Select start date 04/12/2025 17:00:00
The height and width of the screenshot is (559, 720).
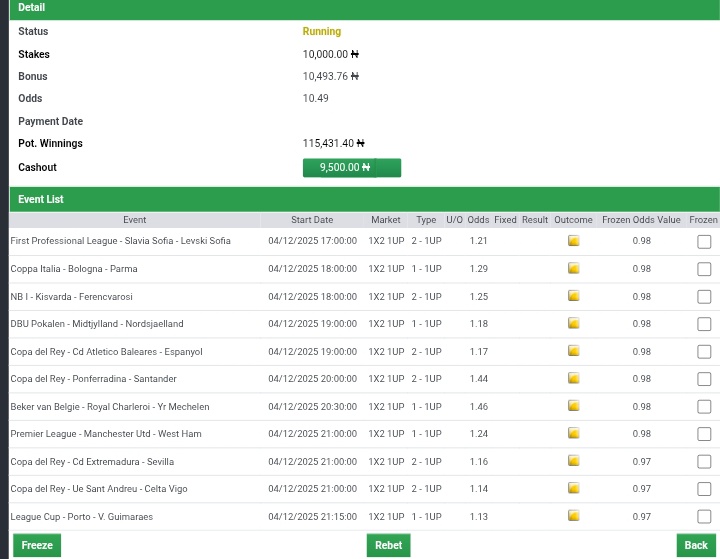(313, 241)
